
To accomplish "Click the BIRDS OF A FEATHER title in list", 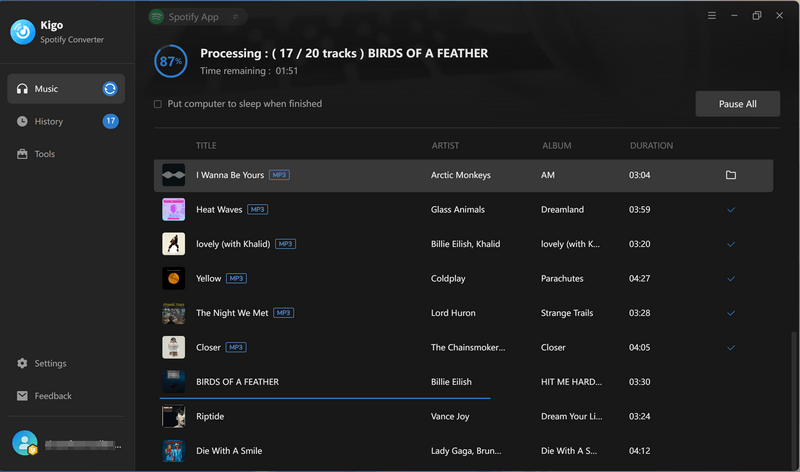I will click(x=237, y=382).
